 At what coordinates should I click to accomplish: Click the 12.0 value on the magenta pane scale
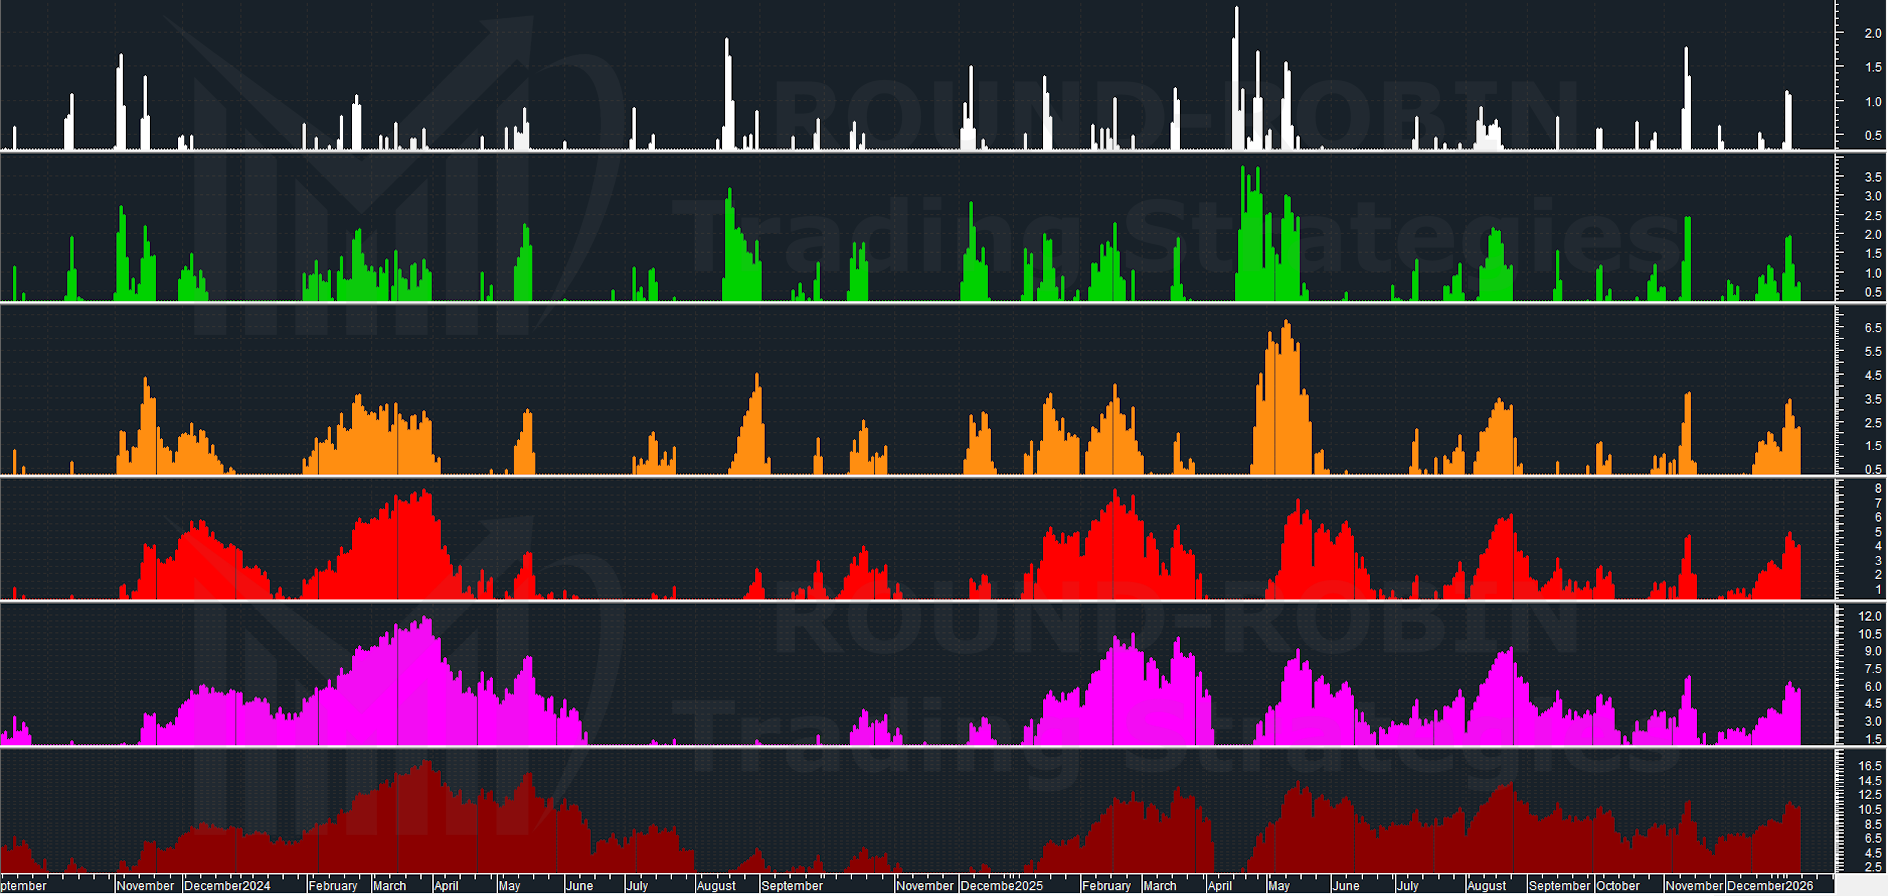click(1869, 617)
